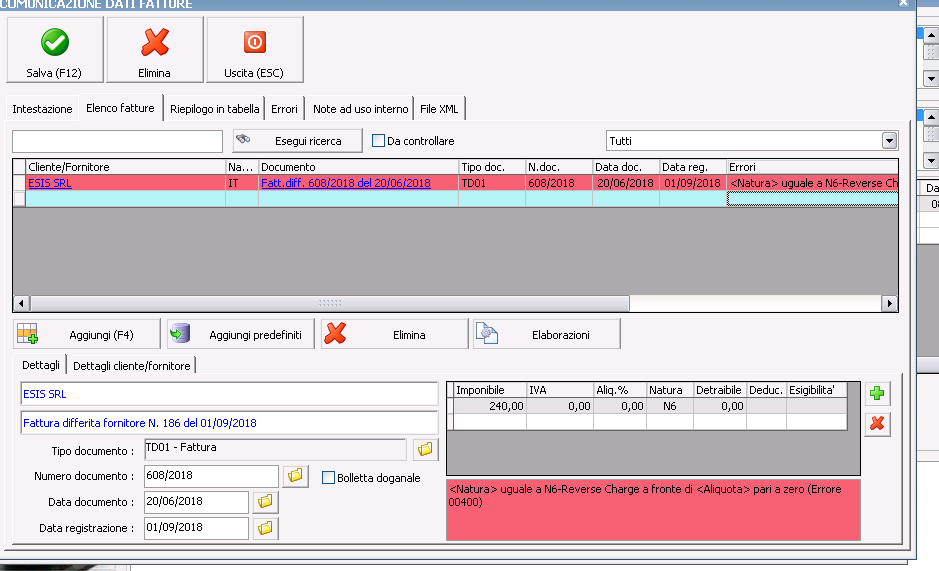Save with the green checkmark Salva (F12) button
Viewport: 939px width, 571px height.
(x=54, y=50)
